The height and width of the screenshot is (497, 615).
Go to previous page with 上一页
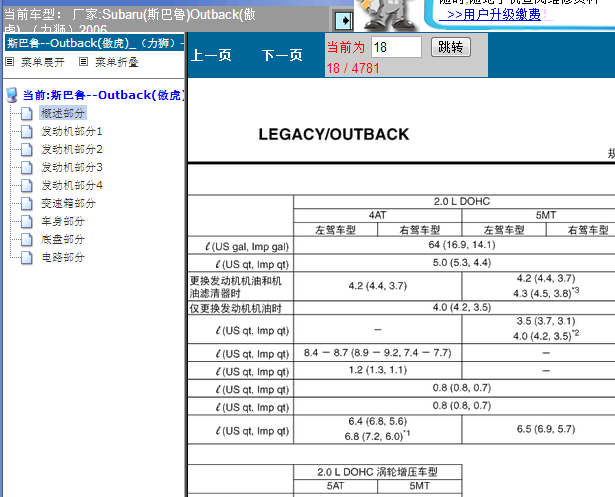211,55
